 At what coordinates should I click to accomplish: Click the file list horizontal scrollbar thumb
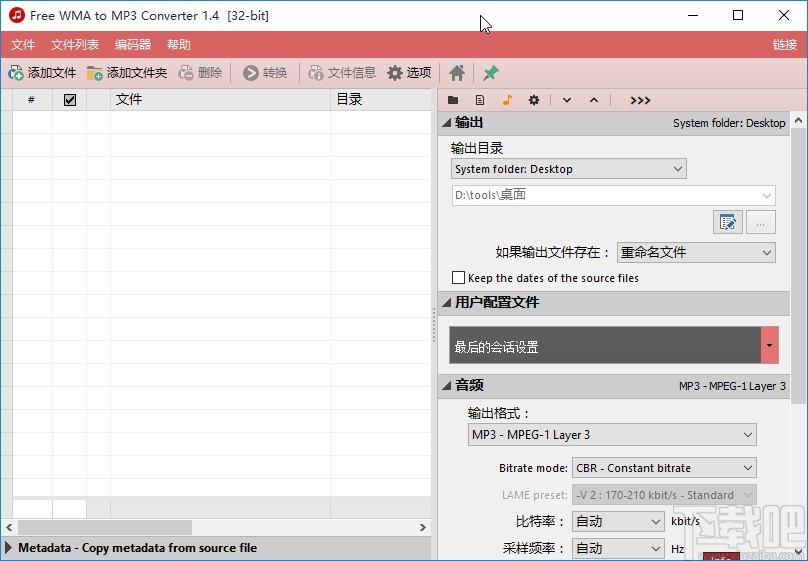[x=105, y=528]
